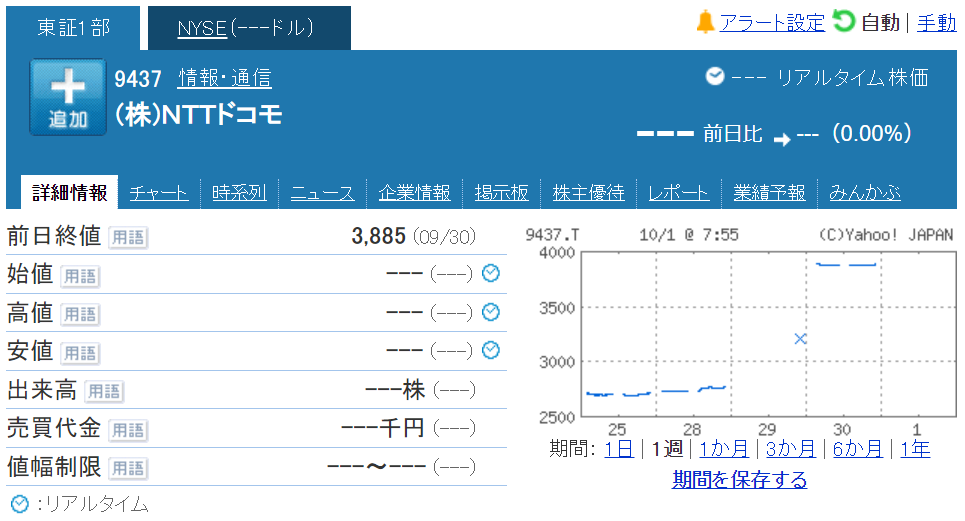Select the 詳細情報 tab
Image resolution: width=965 pixels, height=521 pixels.
point(70,193)
